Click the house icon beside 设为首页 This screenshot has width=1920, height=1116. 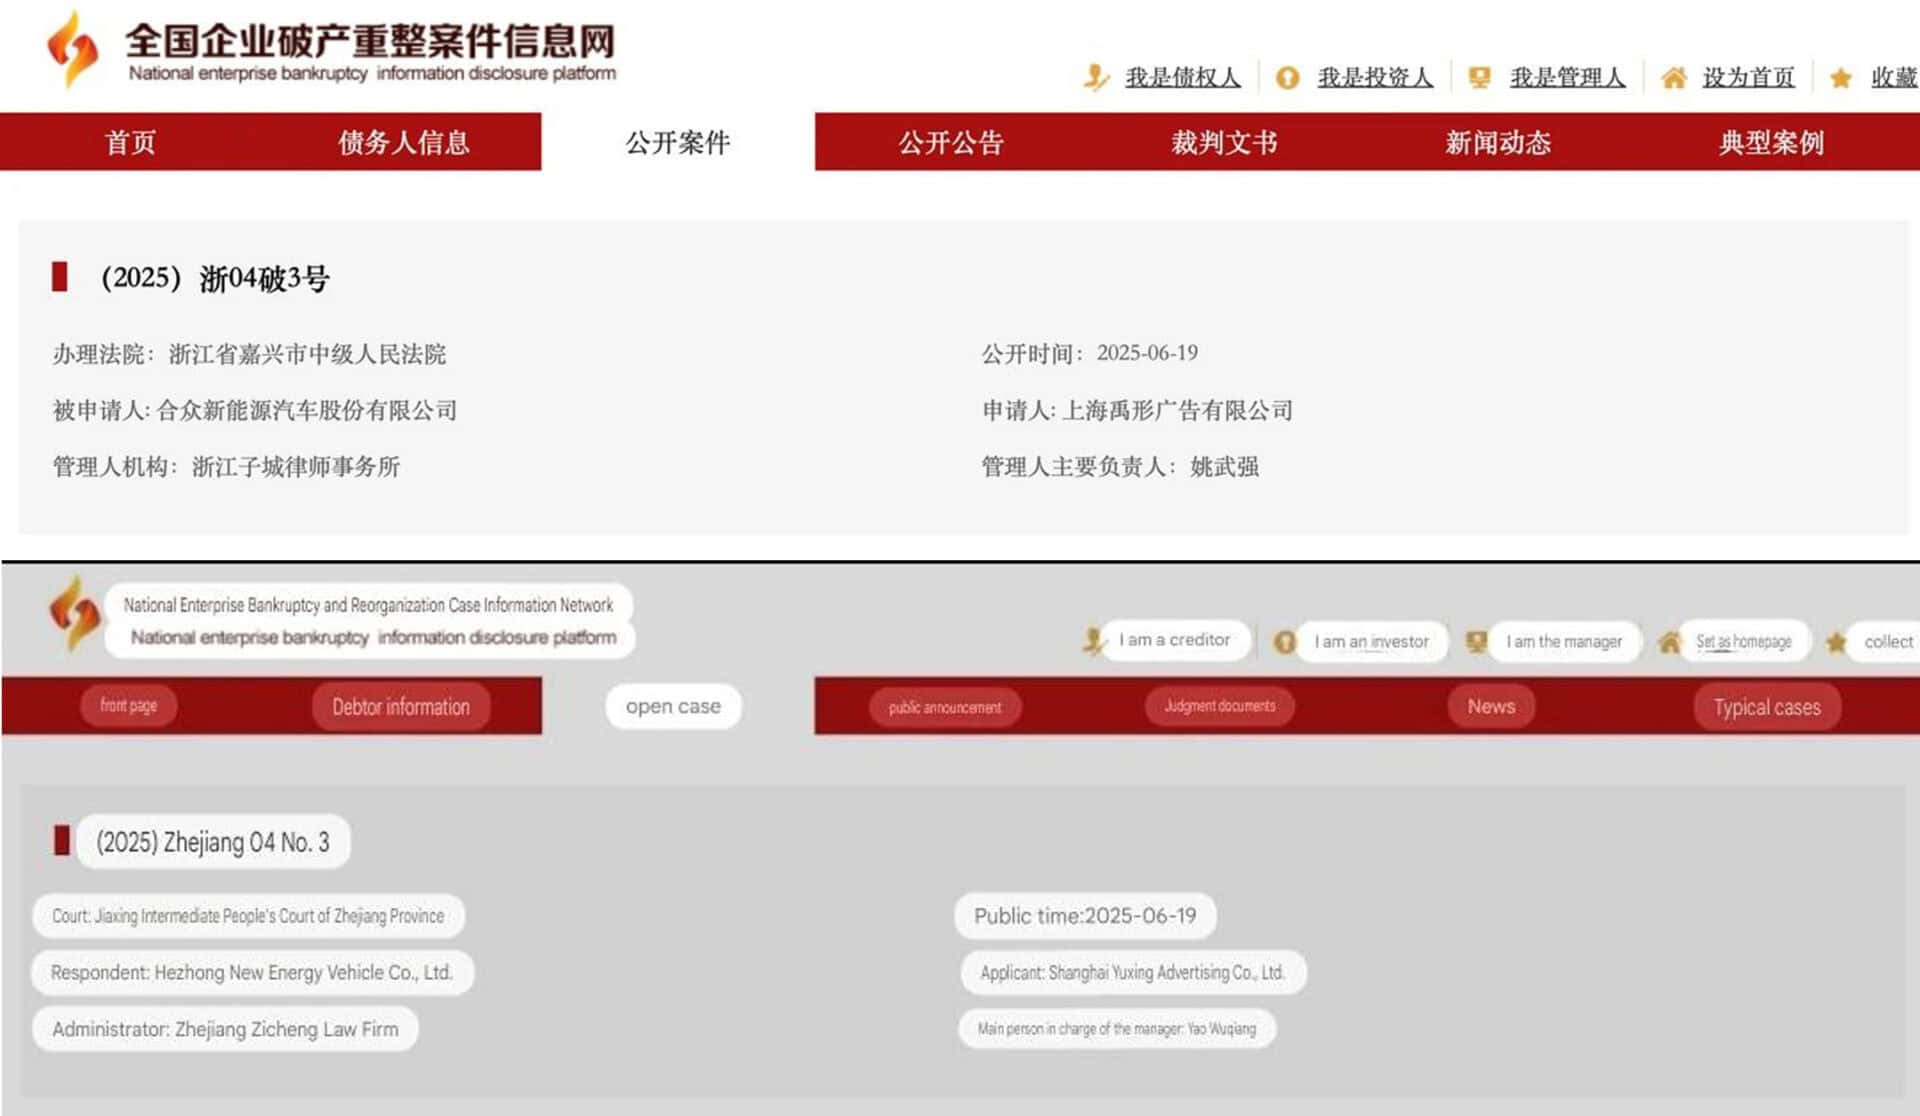point(1673,77)
